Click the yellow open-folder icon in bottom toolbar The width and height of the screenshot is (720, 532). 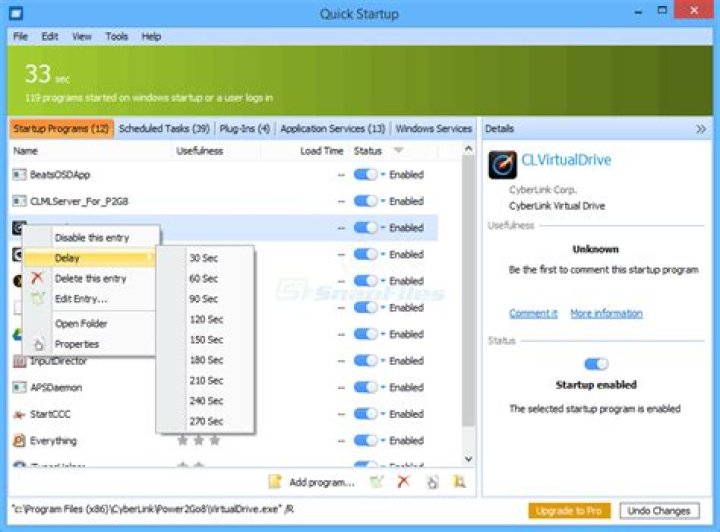[x=459, y=482]
